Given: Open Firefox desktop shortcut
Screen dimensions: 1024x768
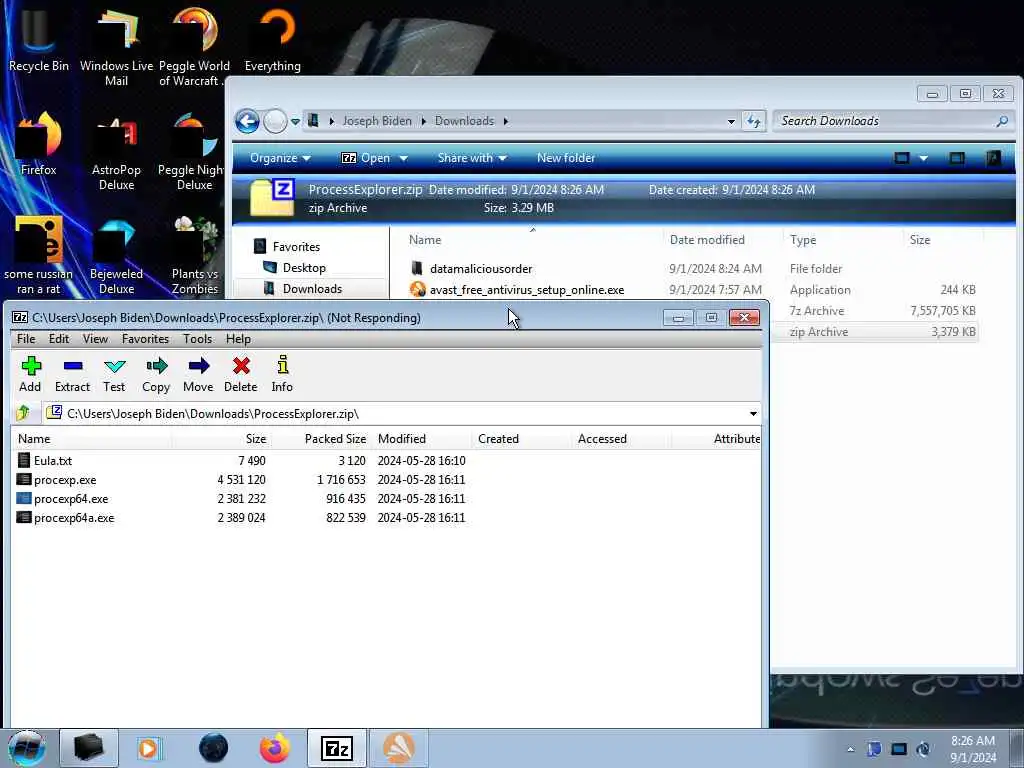Looking at the screenshot, I should [39, 144].
